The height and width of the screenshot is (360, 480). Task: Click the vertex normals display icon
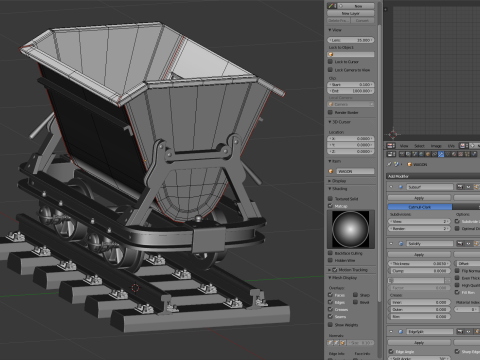(x=330, y=343)
